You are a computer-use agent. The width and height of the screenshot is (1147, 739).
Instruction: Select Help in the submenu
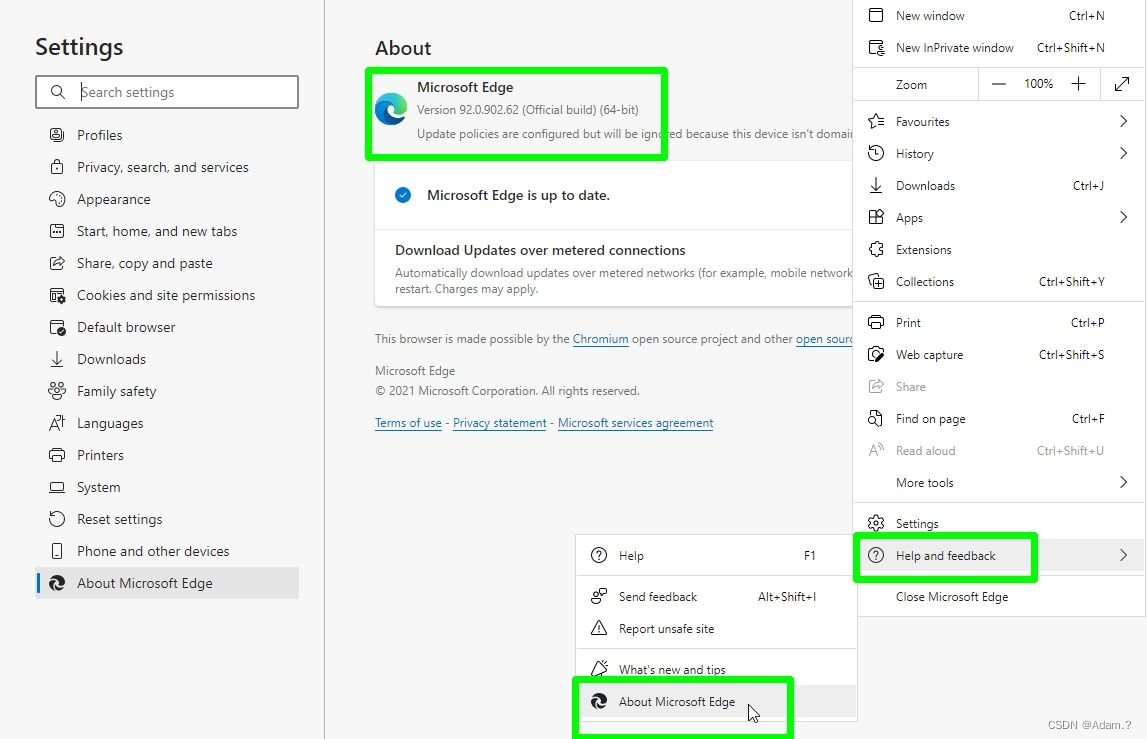[716, 555]
